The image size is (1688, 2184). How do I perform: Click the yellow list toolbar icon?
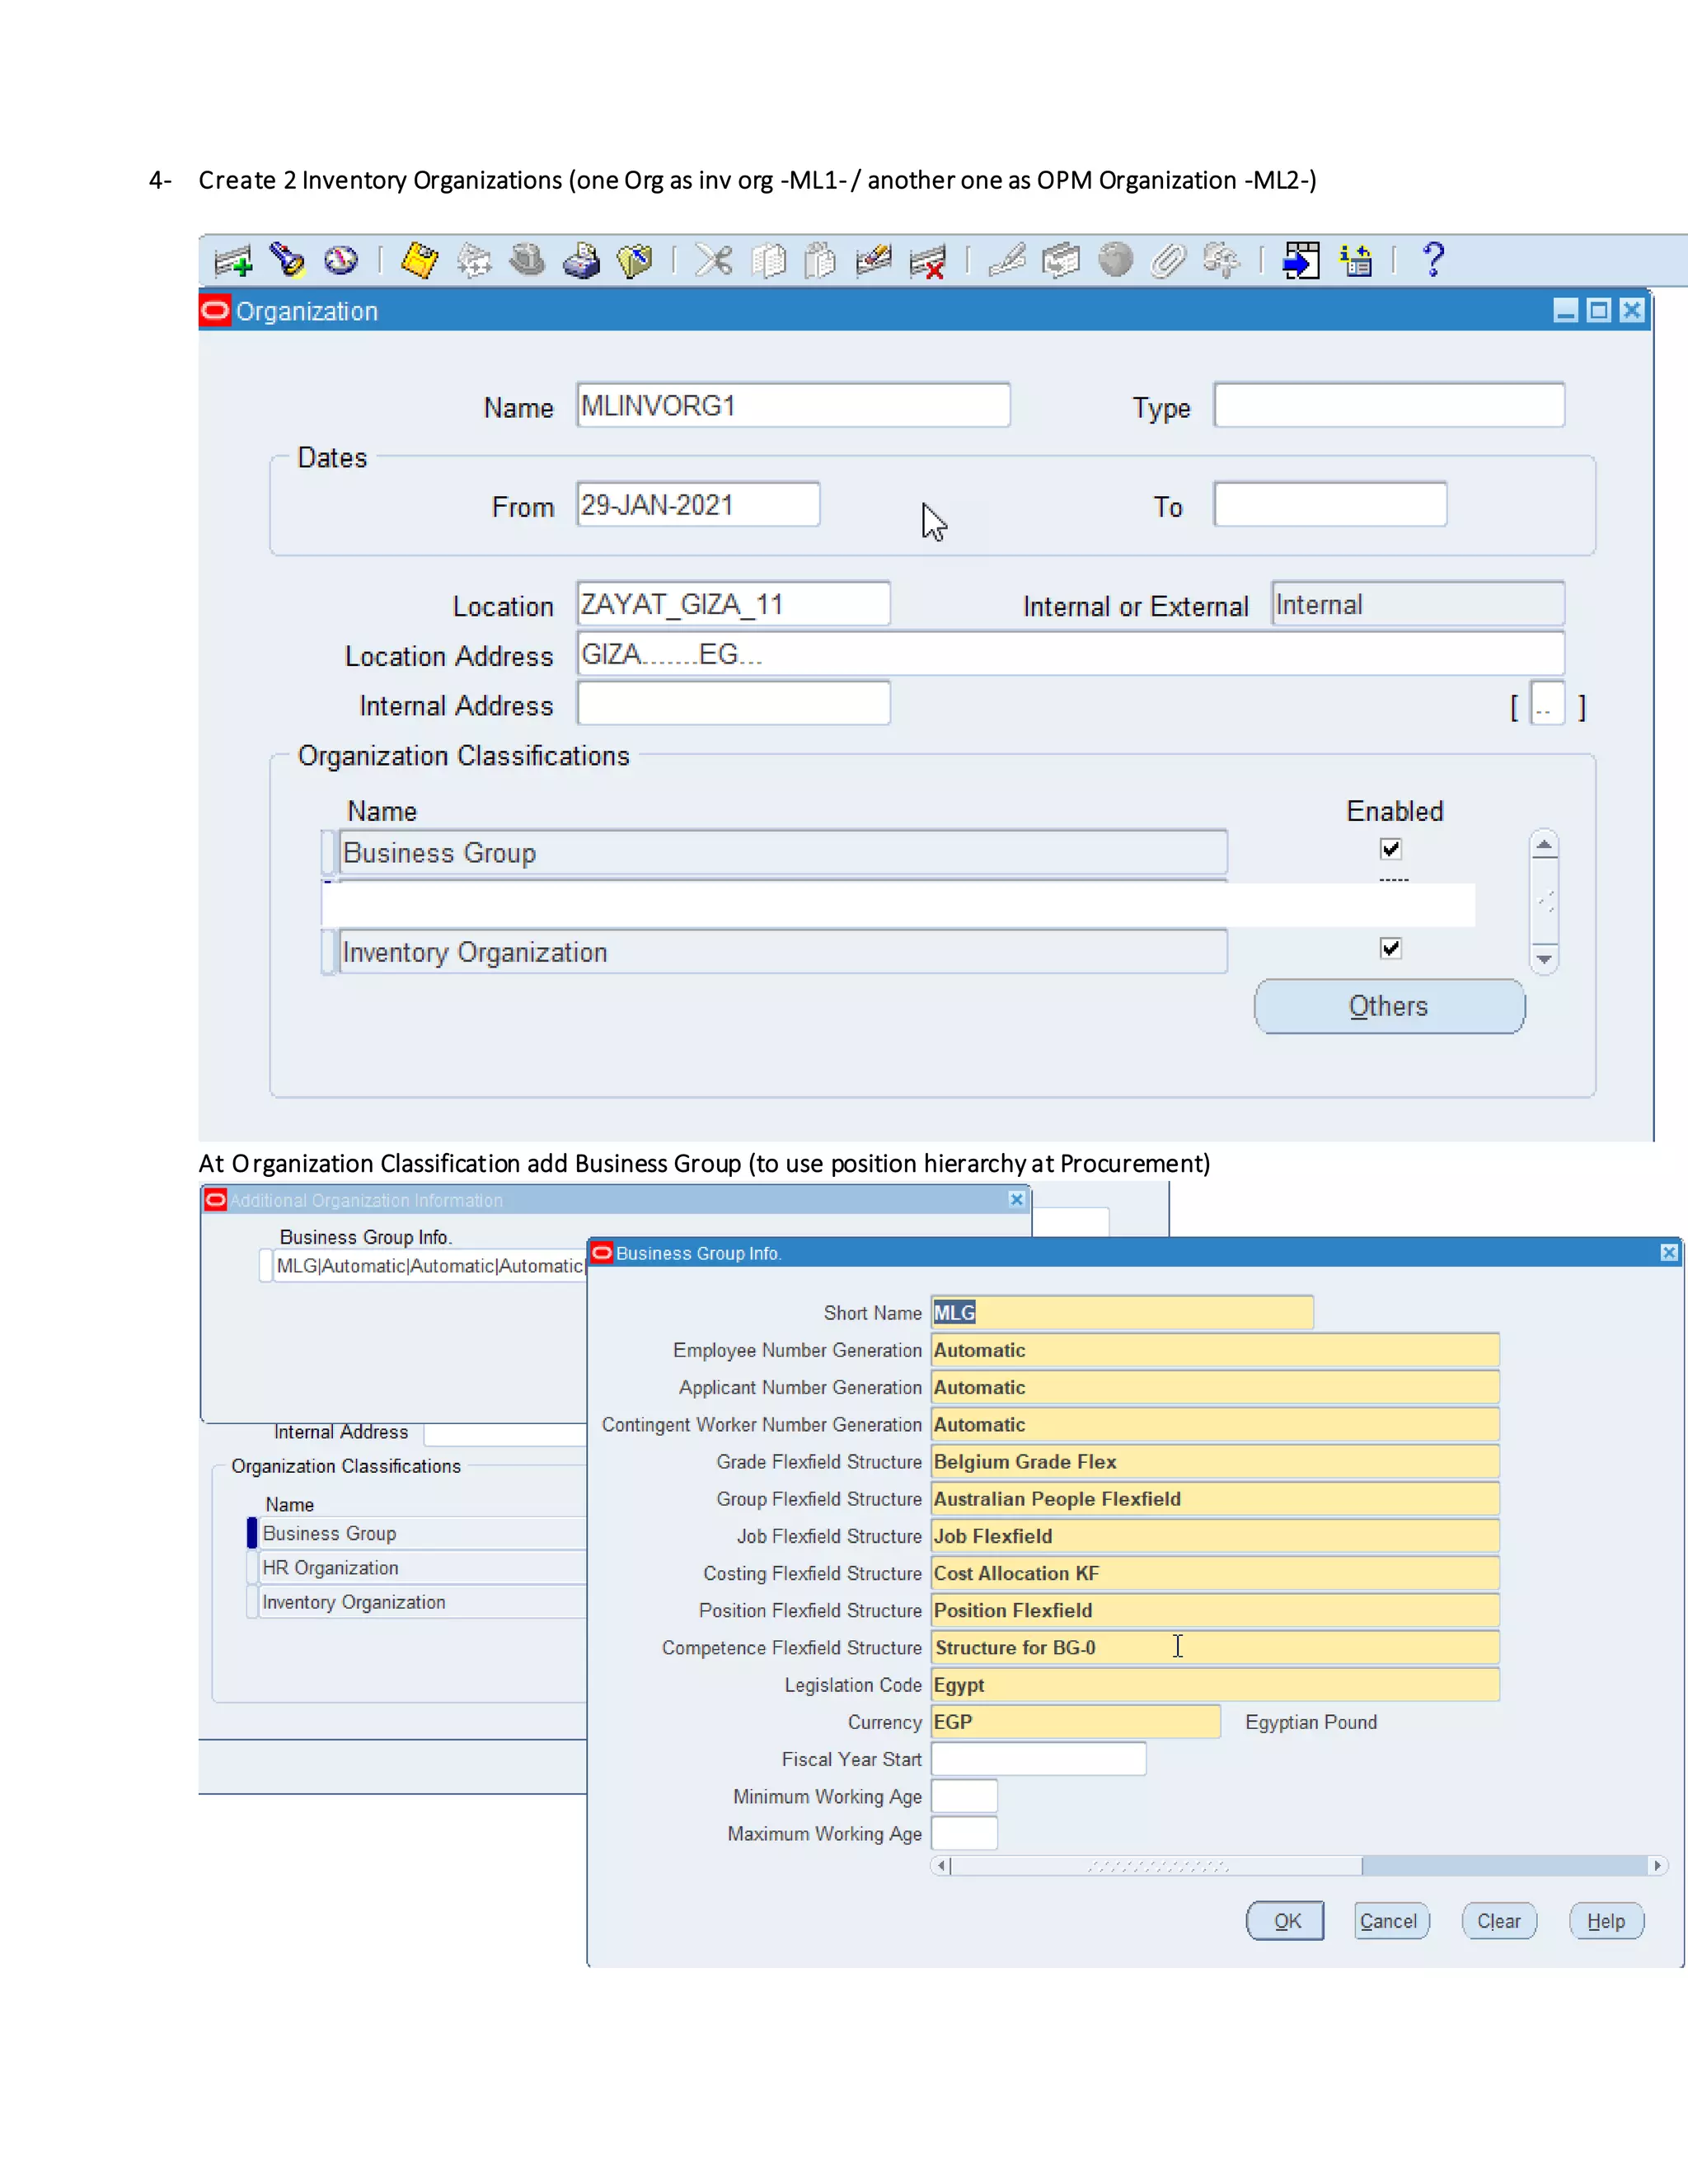1356,261
